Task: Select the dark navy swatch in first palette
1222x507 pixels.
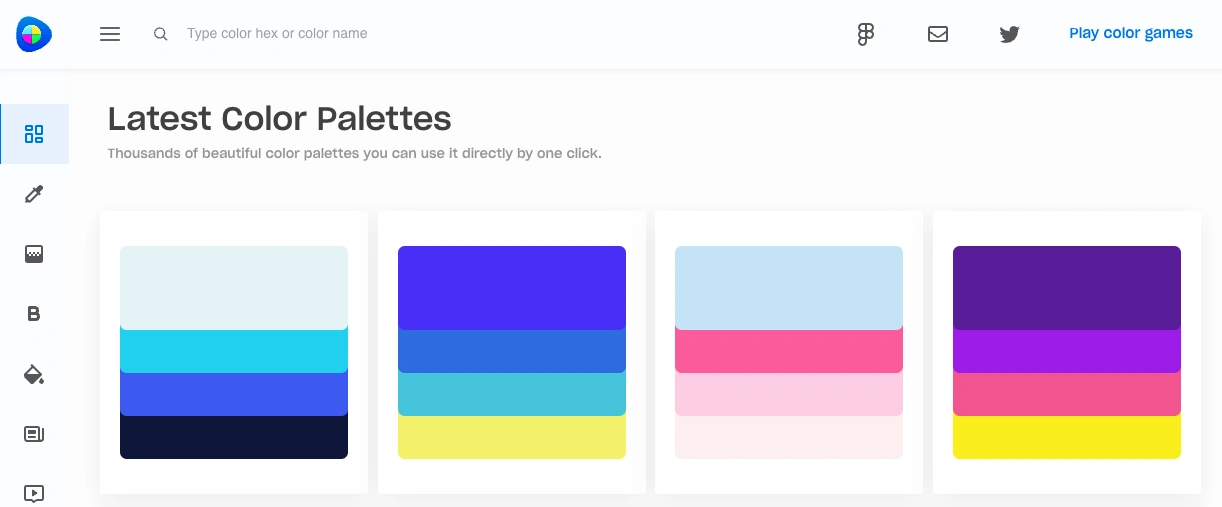Action: point(234,437)
